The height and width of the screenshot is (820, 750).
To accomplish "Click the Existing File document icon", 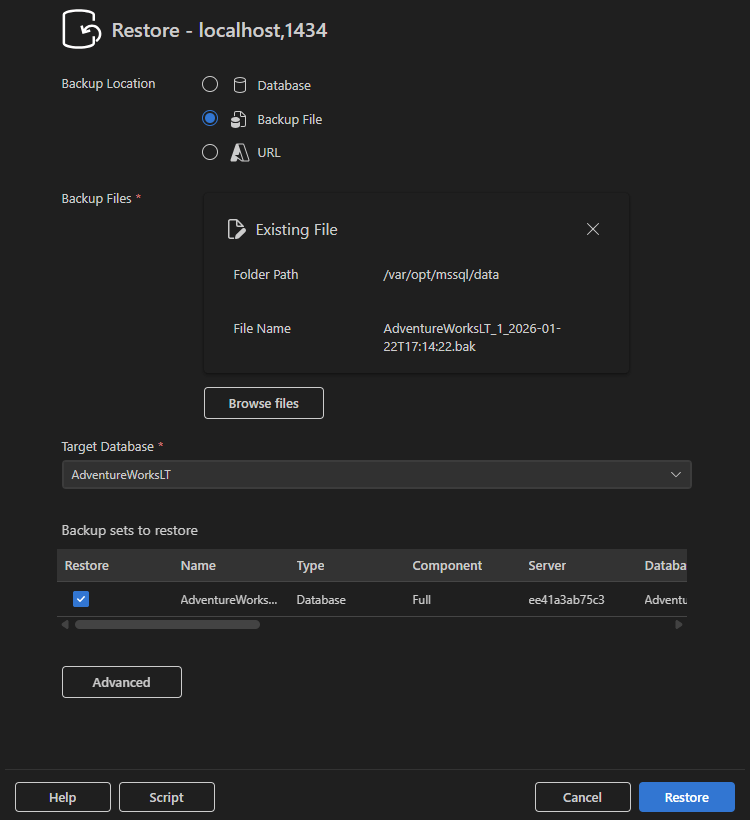I will coord(236,229).
